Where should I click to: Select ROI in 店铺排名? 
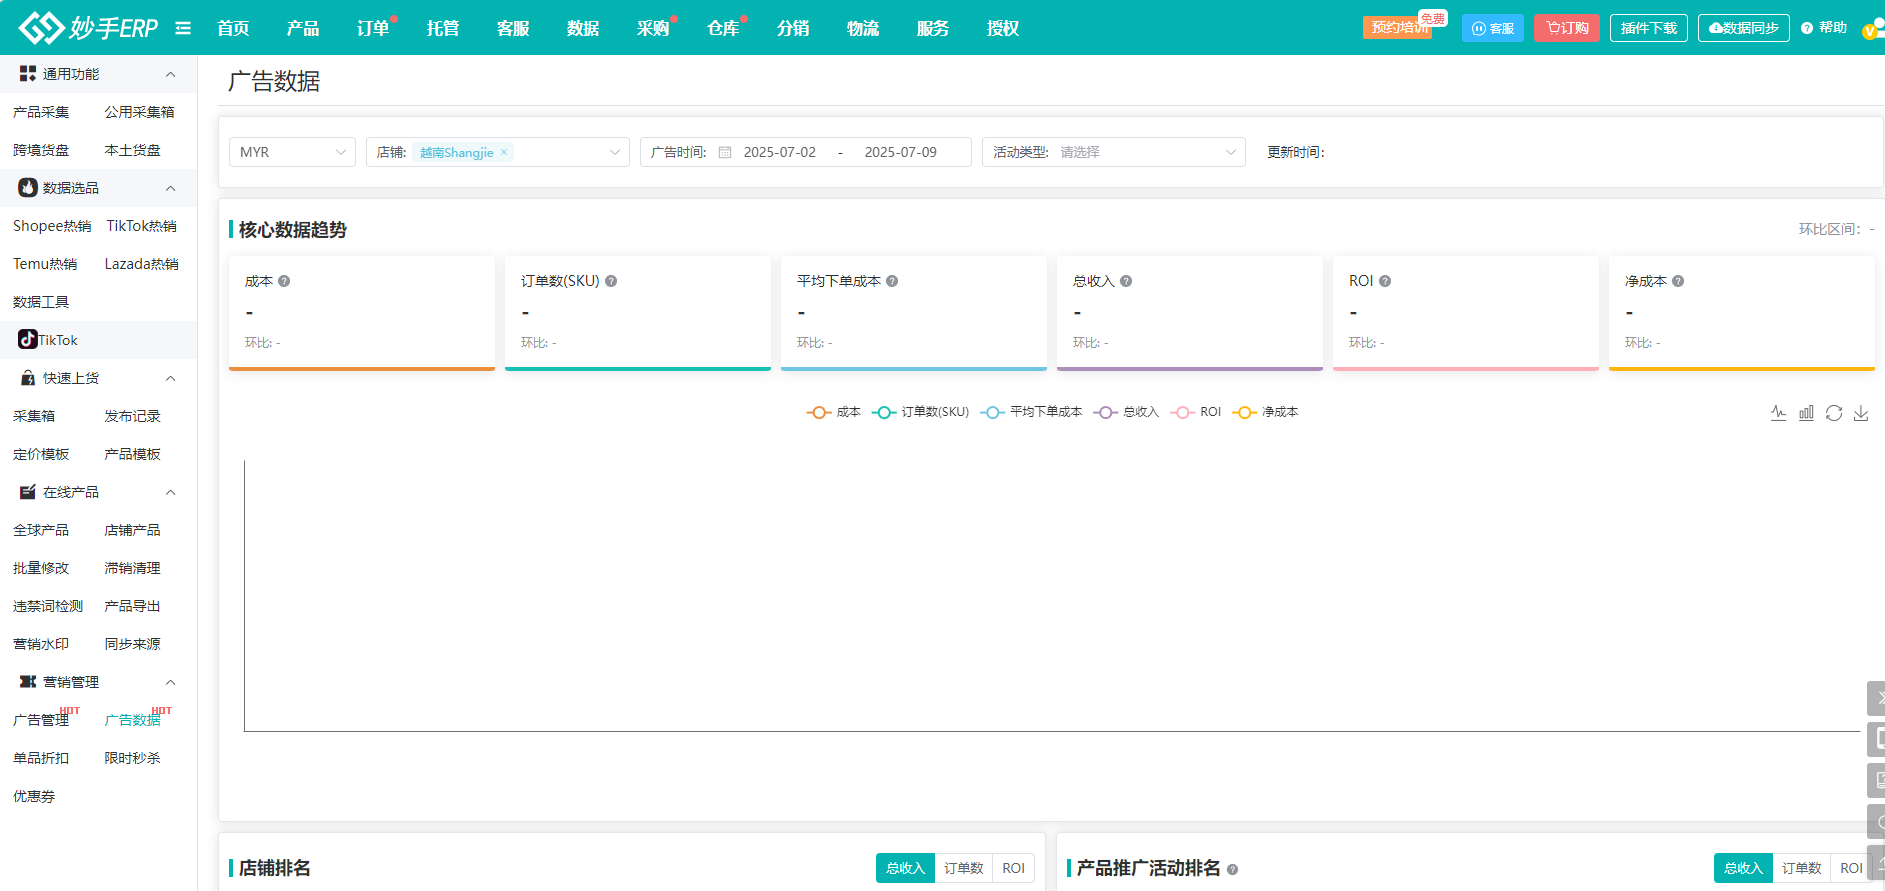pos(1014,868)
